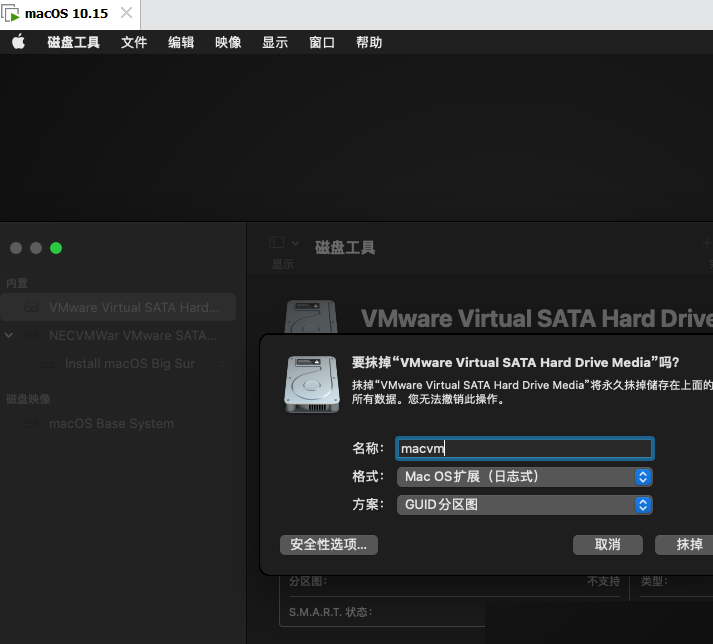Open the 显示 menu in menu bar

click(x=275, y=42)
